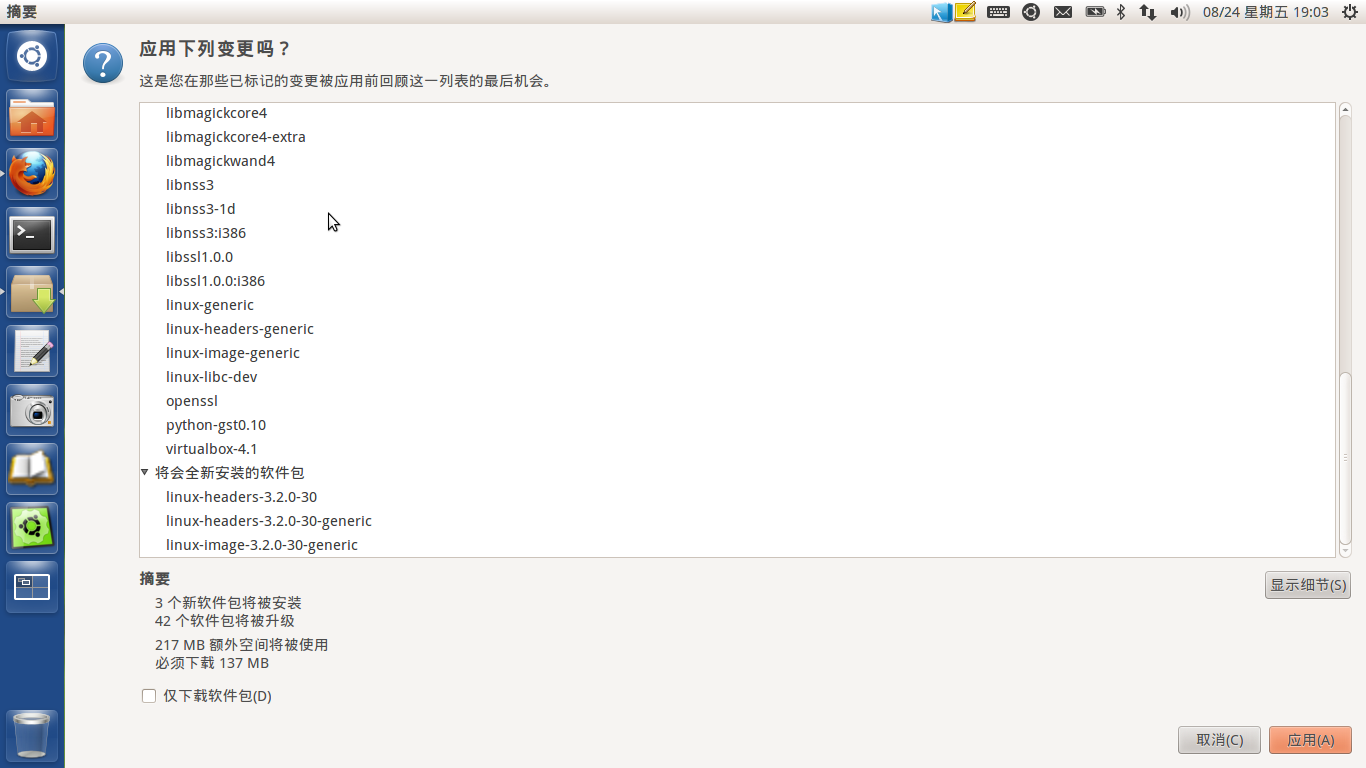
Task: Select the openssl package
Action: [x=737, y=401]
